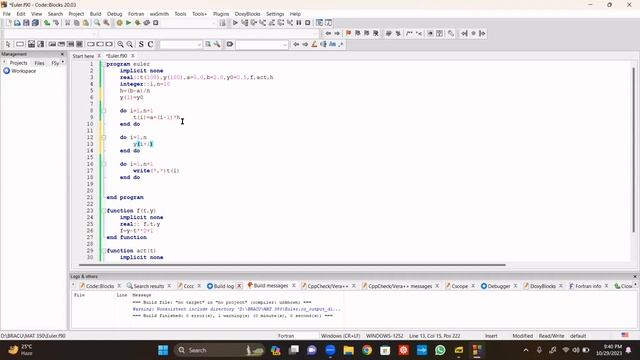Open Replace using the toolbar icon
The width and height of the screenshot is (640, 360).
tap(106, 23)
